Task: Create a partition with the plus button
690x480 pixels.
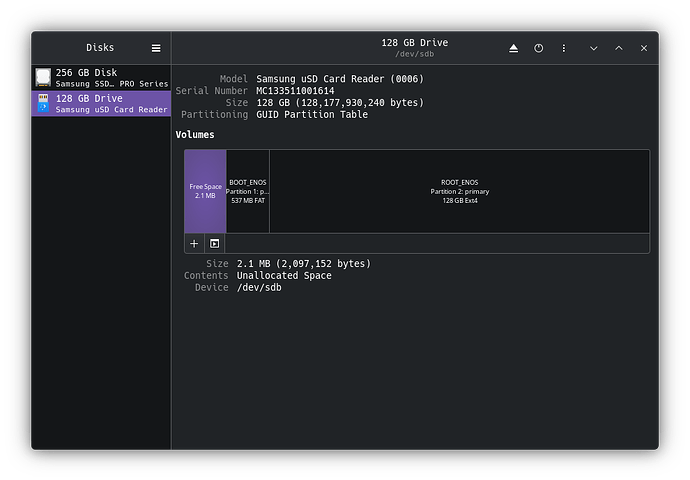Action: 194,243
